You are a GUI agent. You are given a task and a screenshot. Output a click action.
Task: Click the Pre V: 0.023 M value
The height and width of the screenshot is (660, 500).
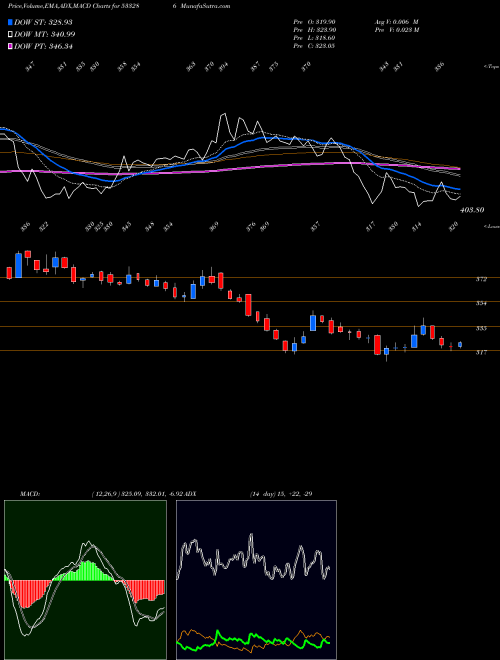[x=396, y=30]
